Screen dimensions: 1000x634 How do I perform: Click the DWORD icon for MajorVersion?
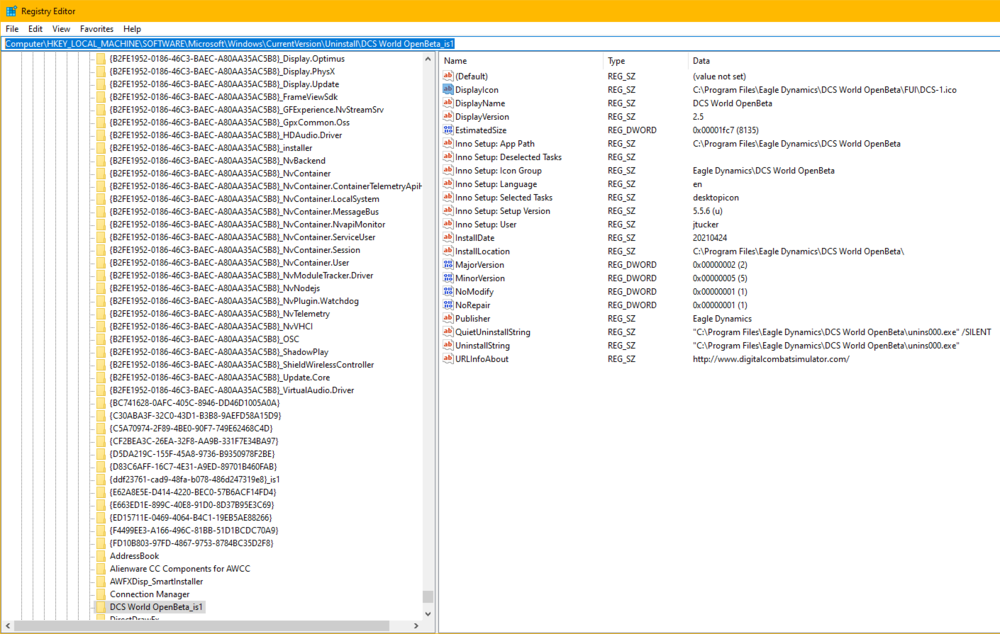coord(448,264)
